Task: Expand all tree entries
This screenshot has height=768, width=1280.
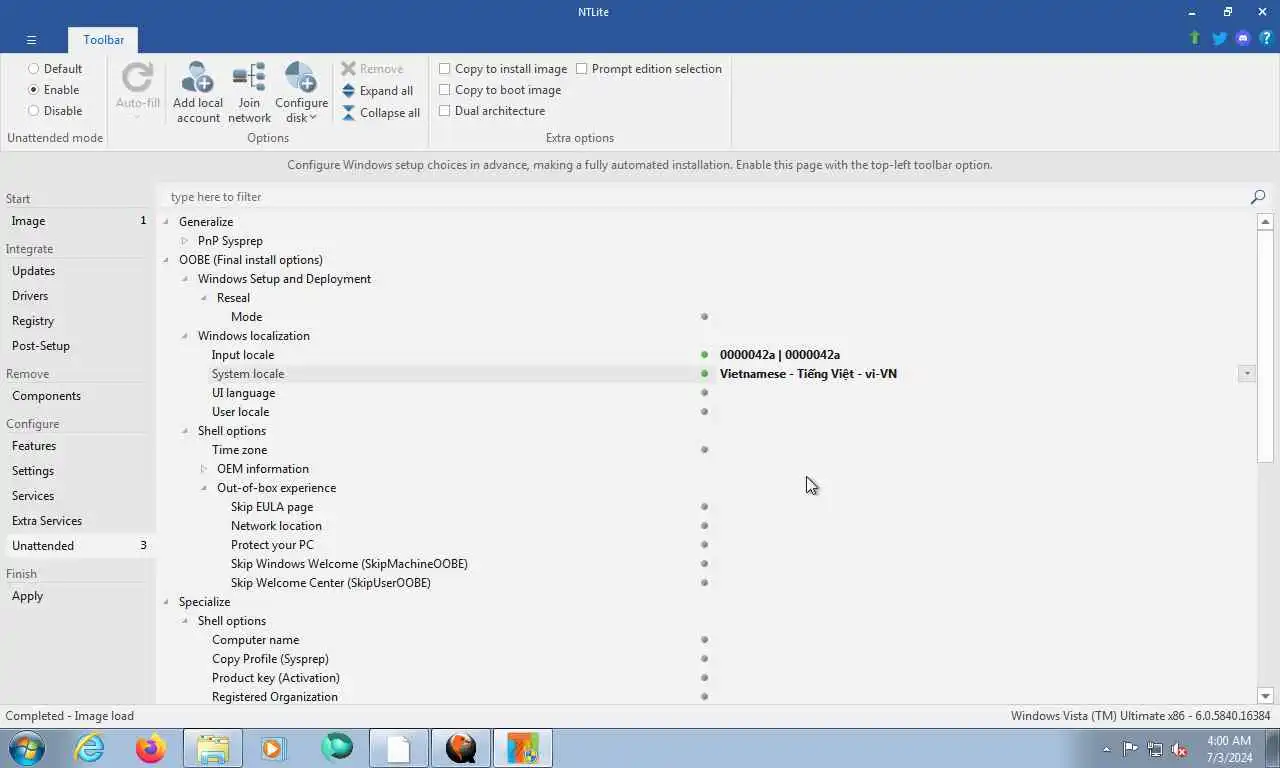Action: (x=377, y=91)
